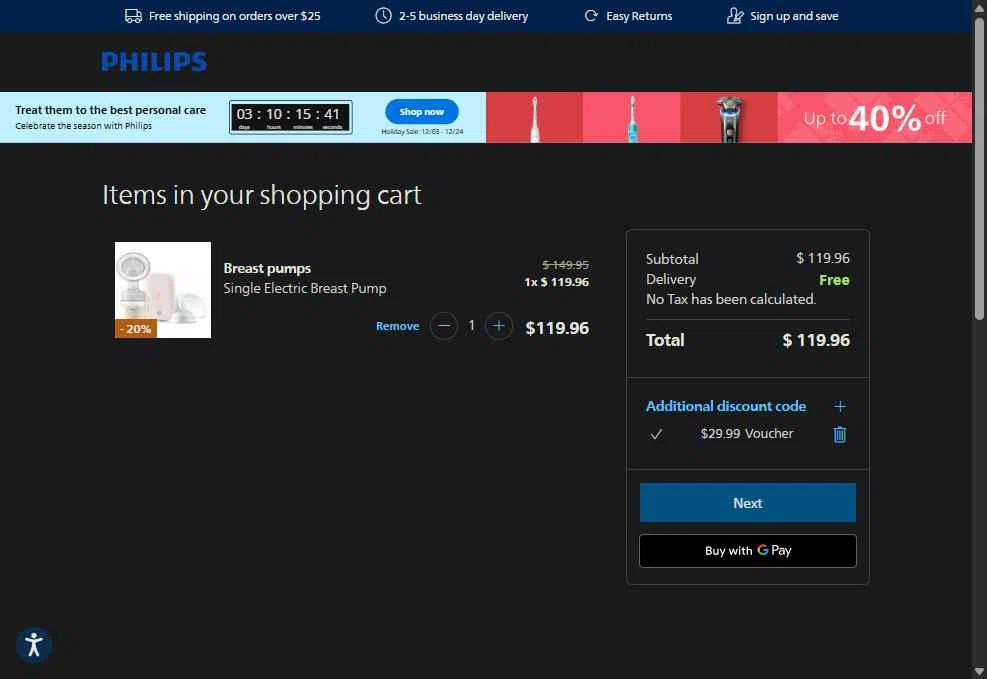Click the Items in your shopping cart heading
The image size is (987, 679).
click(x=262, y=195)
